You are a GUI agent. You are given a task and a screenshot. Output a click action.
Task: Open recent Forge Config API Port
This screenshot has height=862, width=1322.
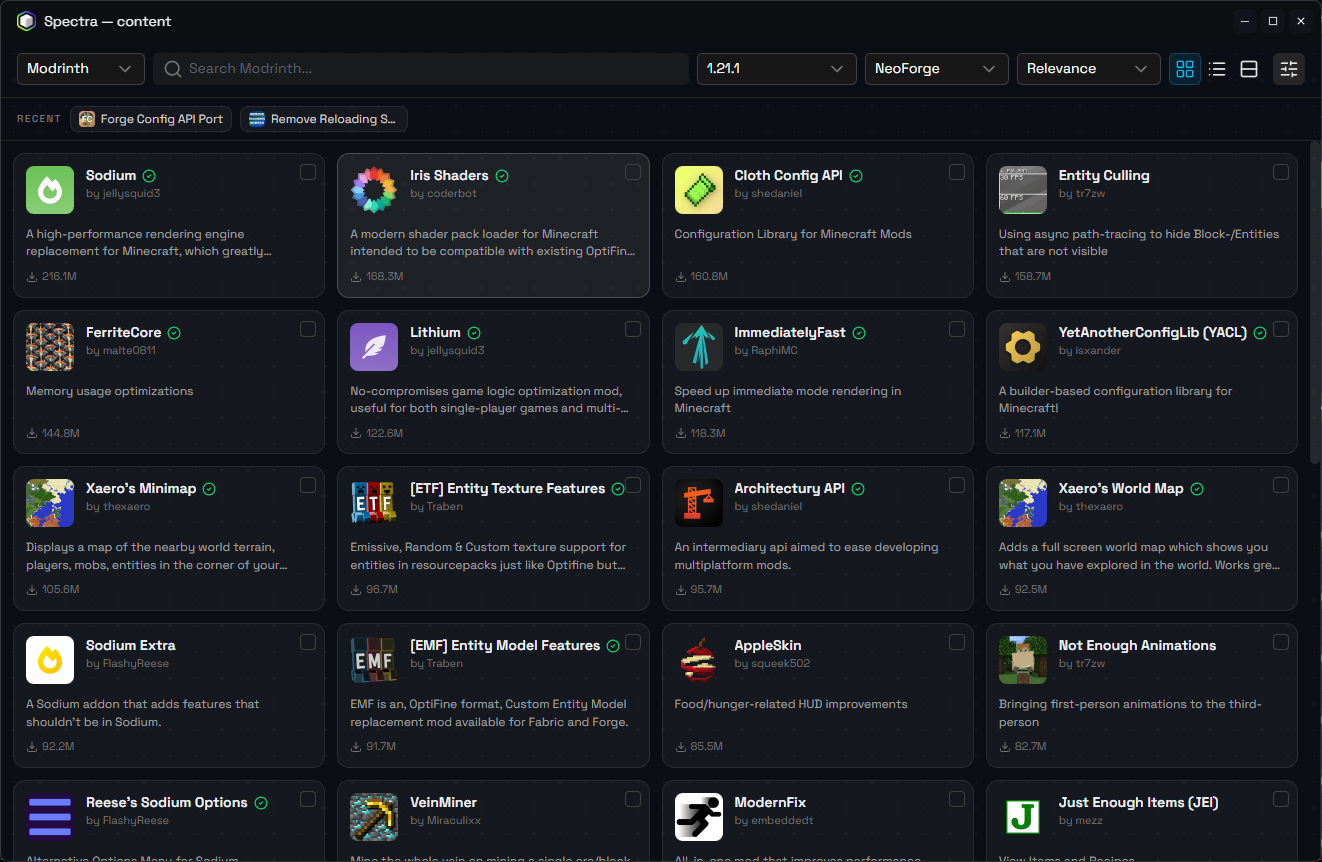151,119
